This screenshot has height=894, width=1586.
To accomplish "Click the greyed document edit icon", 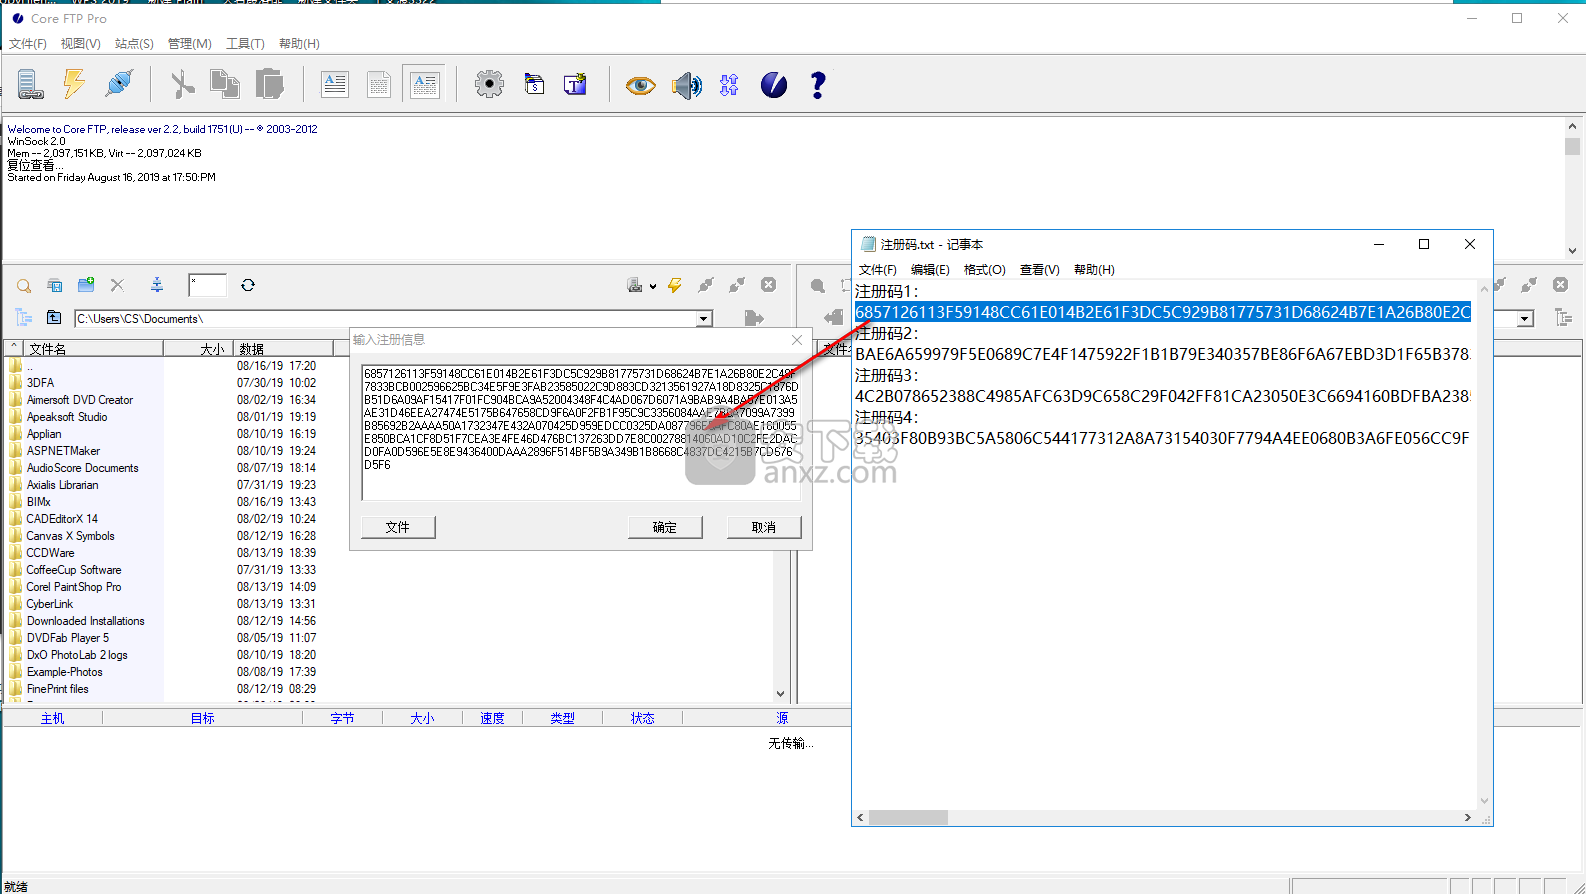I will 379,85.
